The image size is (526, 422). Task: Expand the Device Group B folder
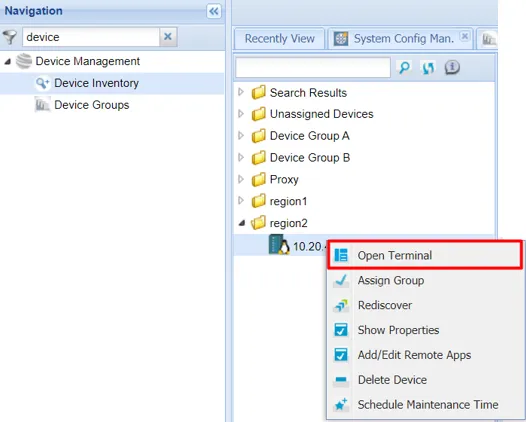pos(241,157)
